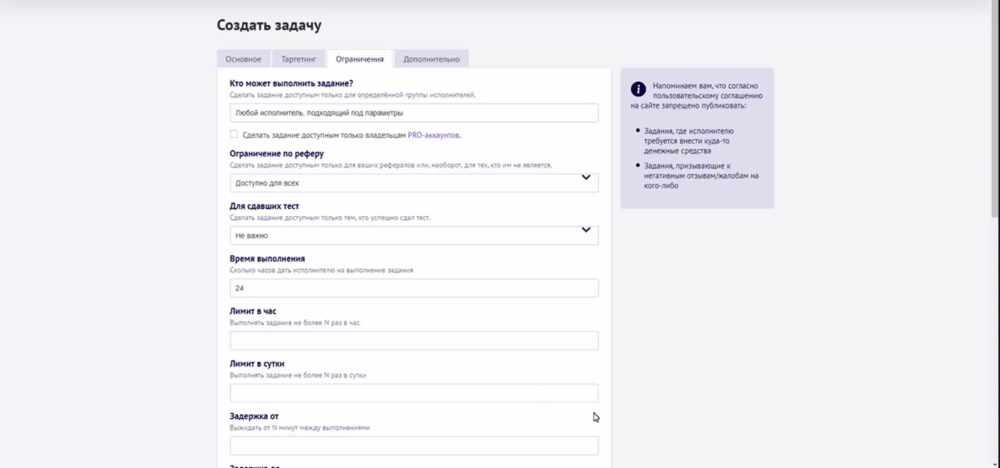Open the Таргетинг tab
1000x468 pixels.
coord(299,59)
